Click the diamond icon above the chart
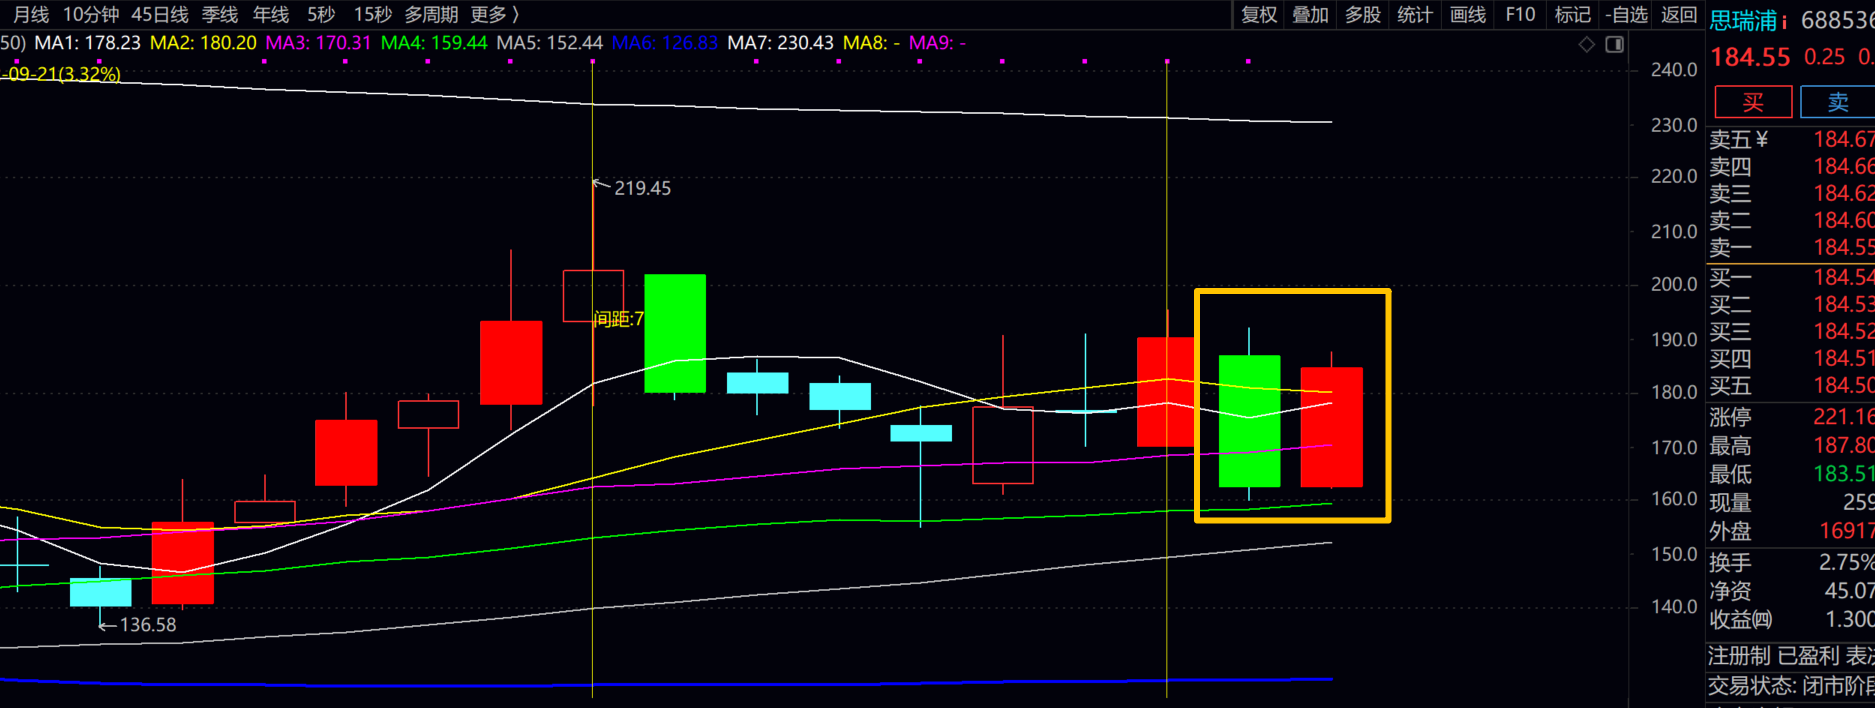Image resolution: width=1875 pixels, height=708 pixels. [1586, 45]
